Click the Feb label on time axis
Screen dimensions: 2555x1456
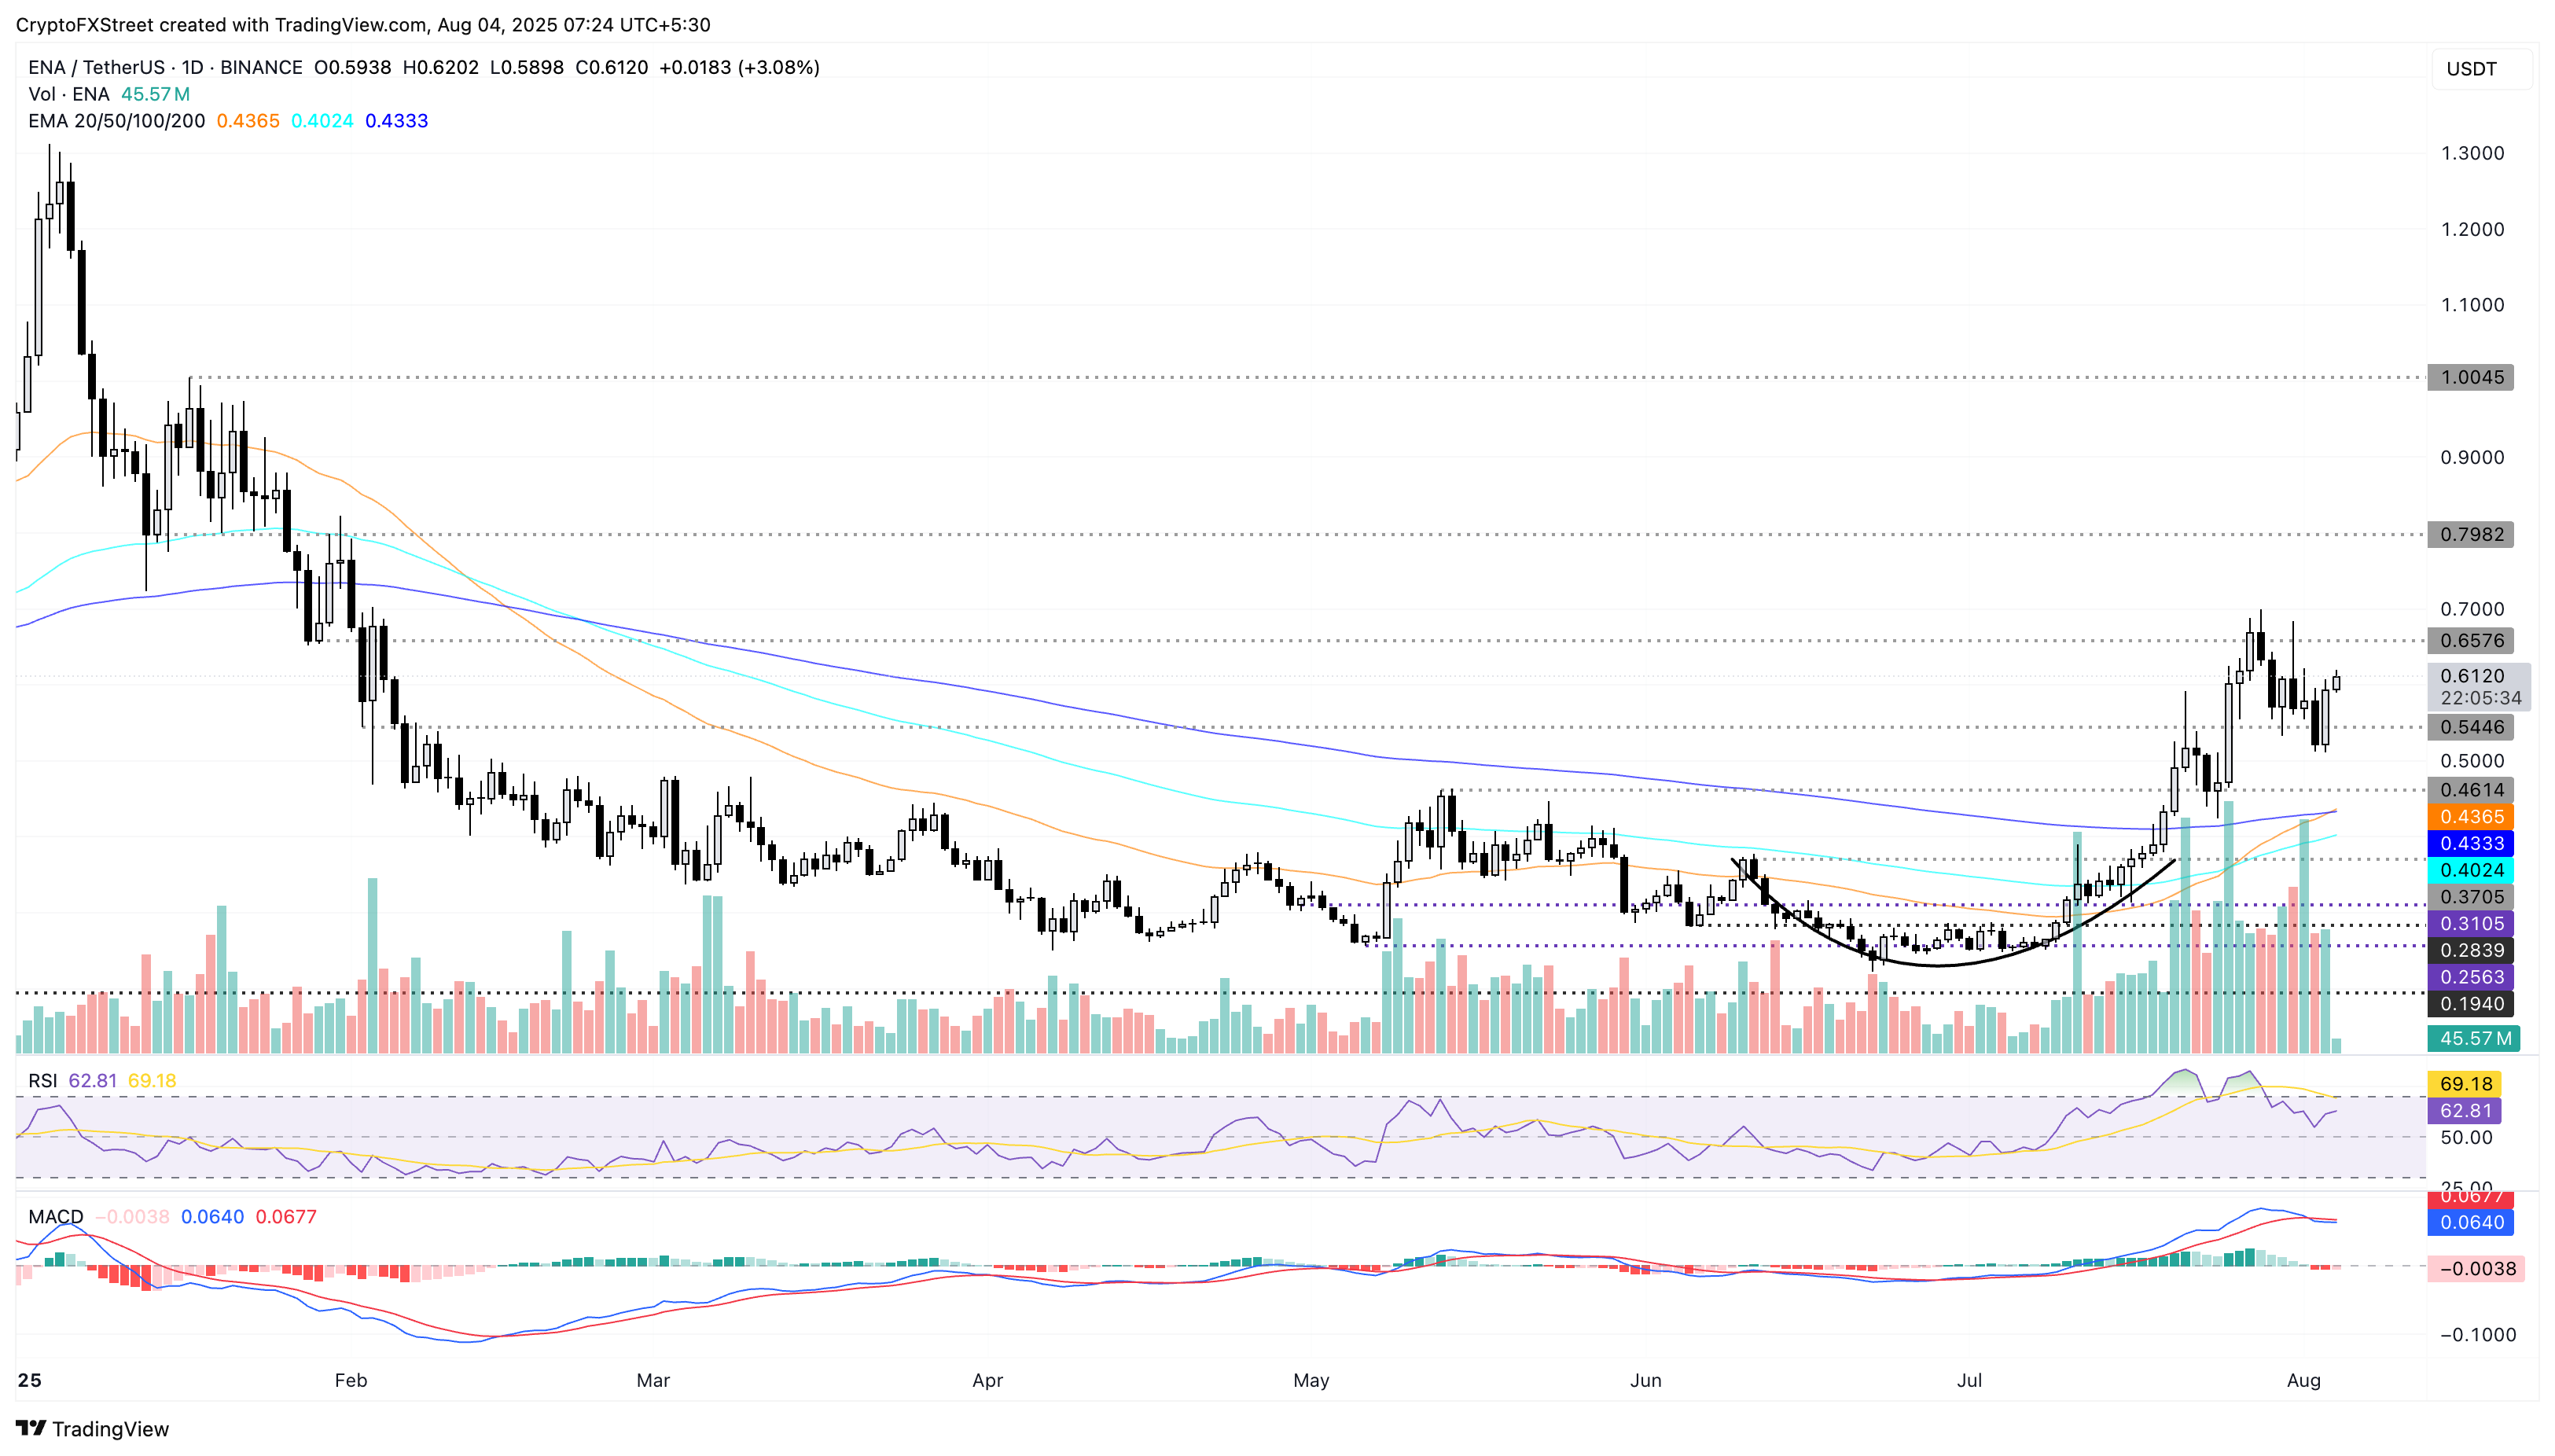pyautogui.click(x=350, y=1381)
